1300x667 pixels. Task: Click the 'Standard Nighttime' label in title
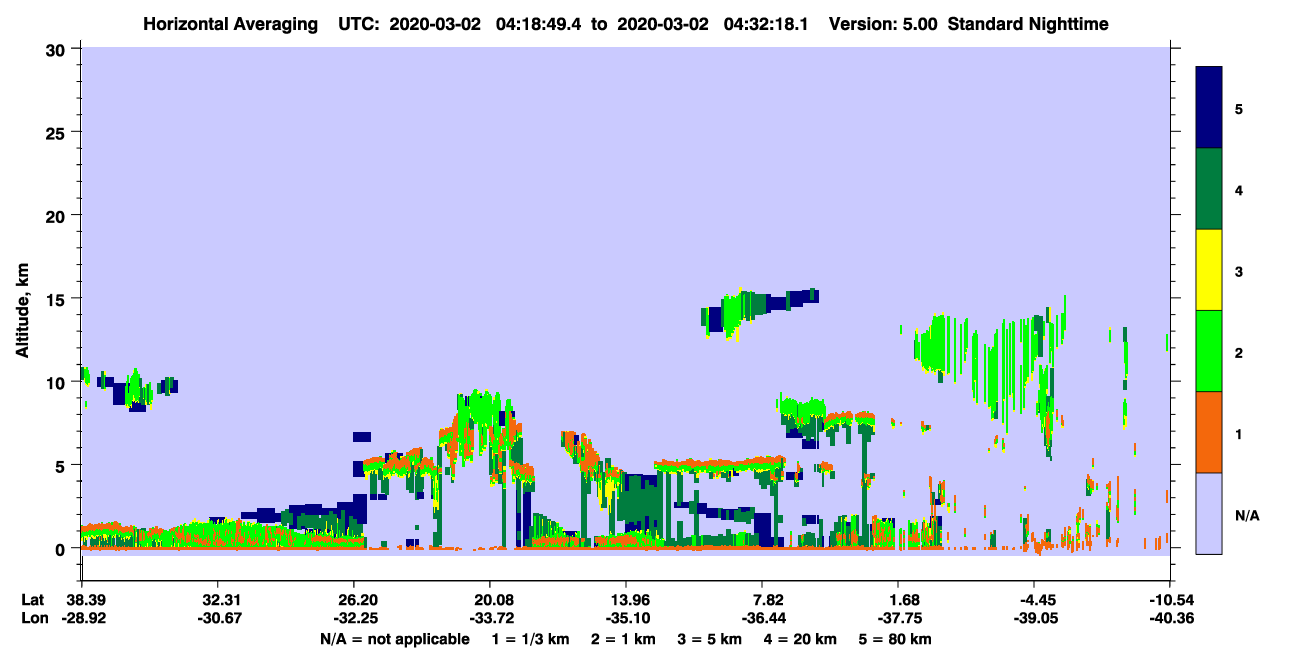1028,23
